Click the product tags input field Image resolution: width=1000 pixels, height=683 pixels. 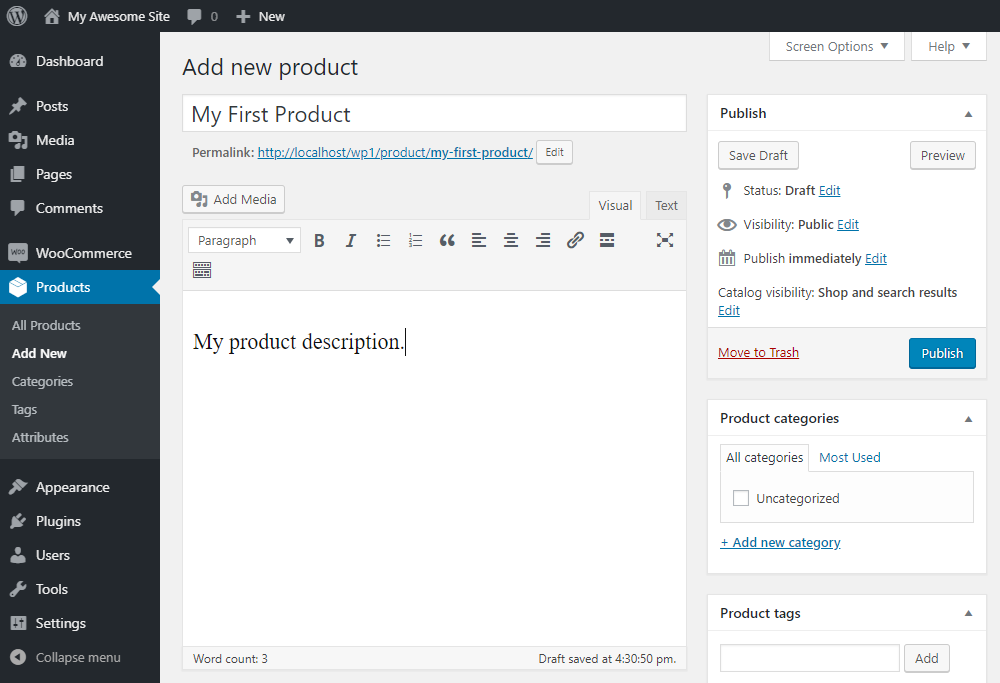click(x=809, y=658)
